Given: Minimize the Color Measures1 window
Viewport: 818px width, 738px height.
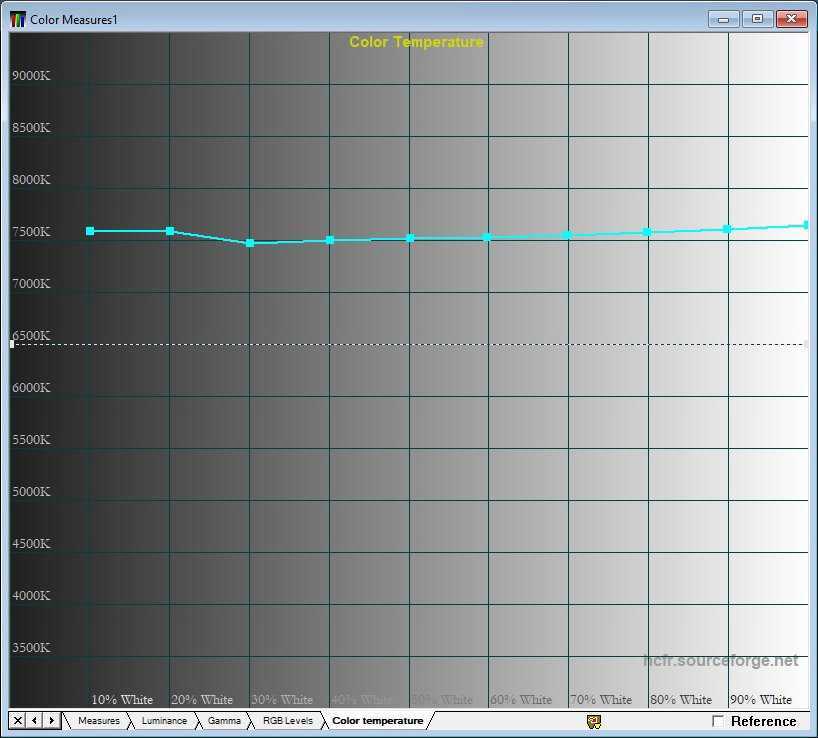Looking at the screenshot, I should coord(724,19).
